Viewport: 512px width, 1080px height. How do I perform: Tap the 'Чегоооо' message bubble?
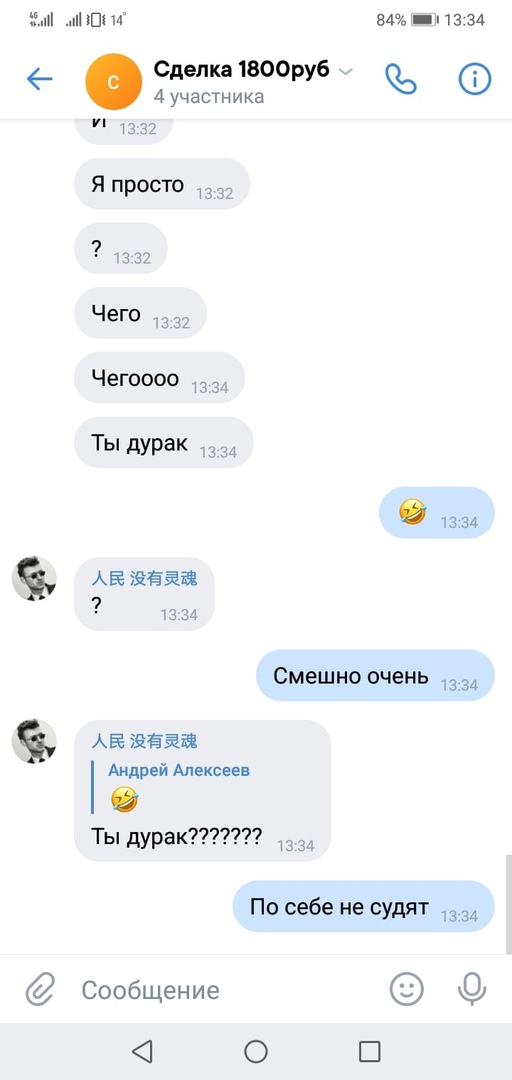click(x=159, y=378)
